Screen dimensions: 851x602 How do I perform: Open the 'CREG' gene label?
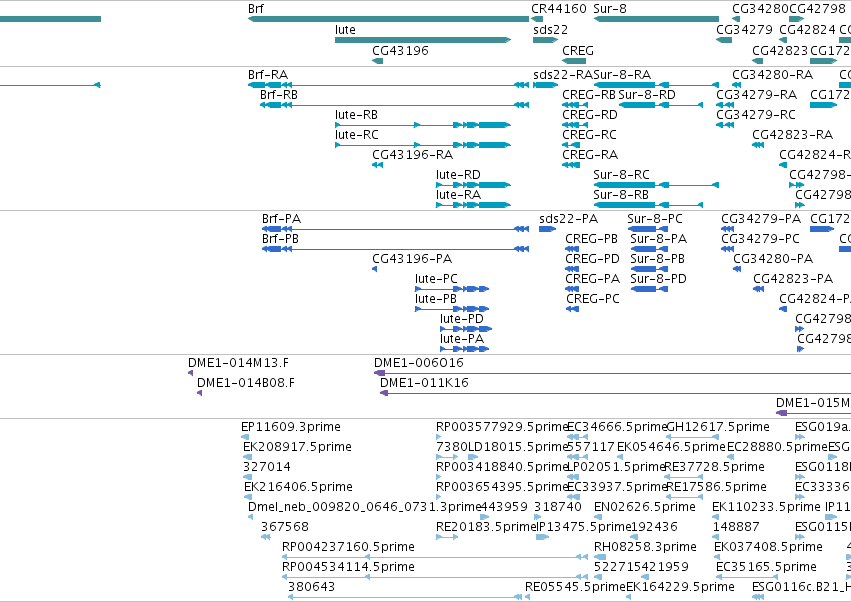point(577,50)
